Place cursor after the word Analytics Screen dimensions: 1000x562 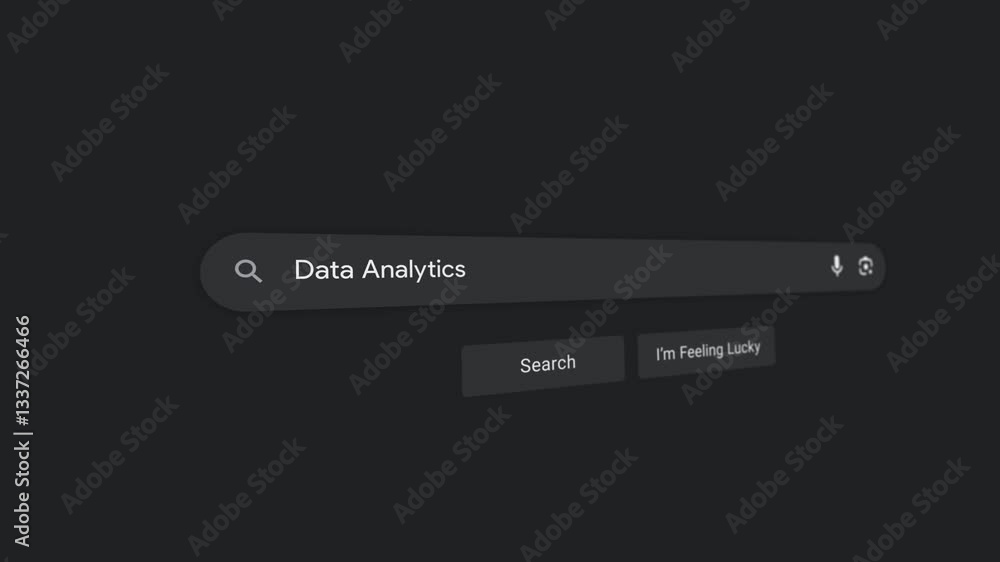[x=467, y=269]
